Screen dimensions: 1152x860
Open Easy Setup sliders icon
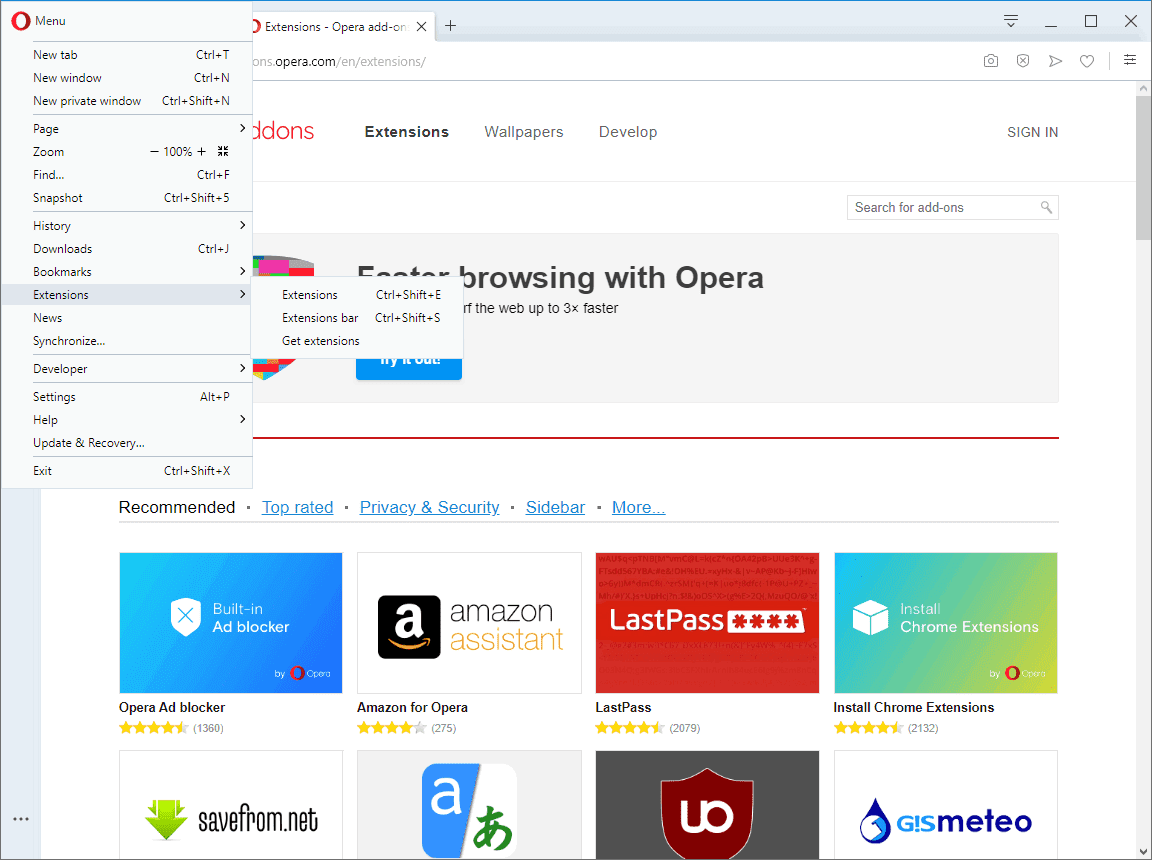tap(1130, 60)
